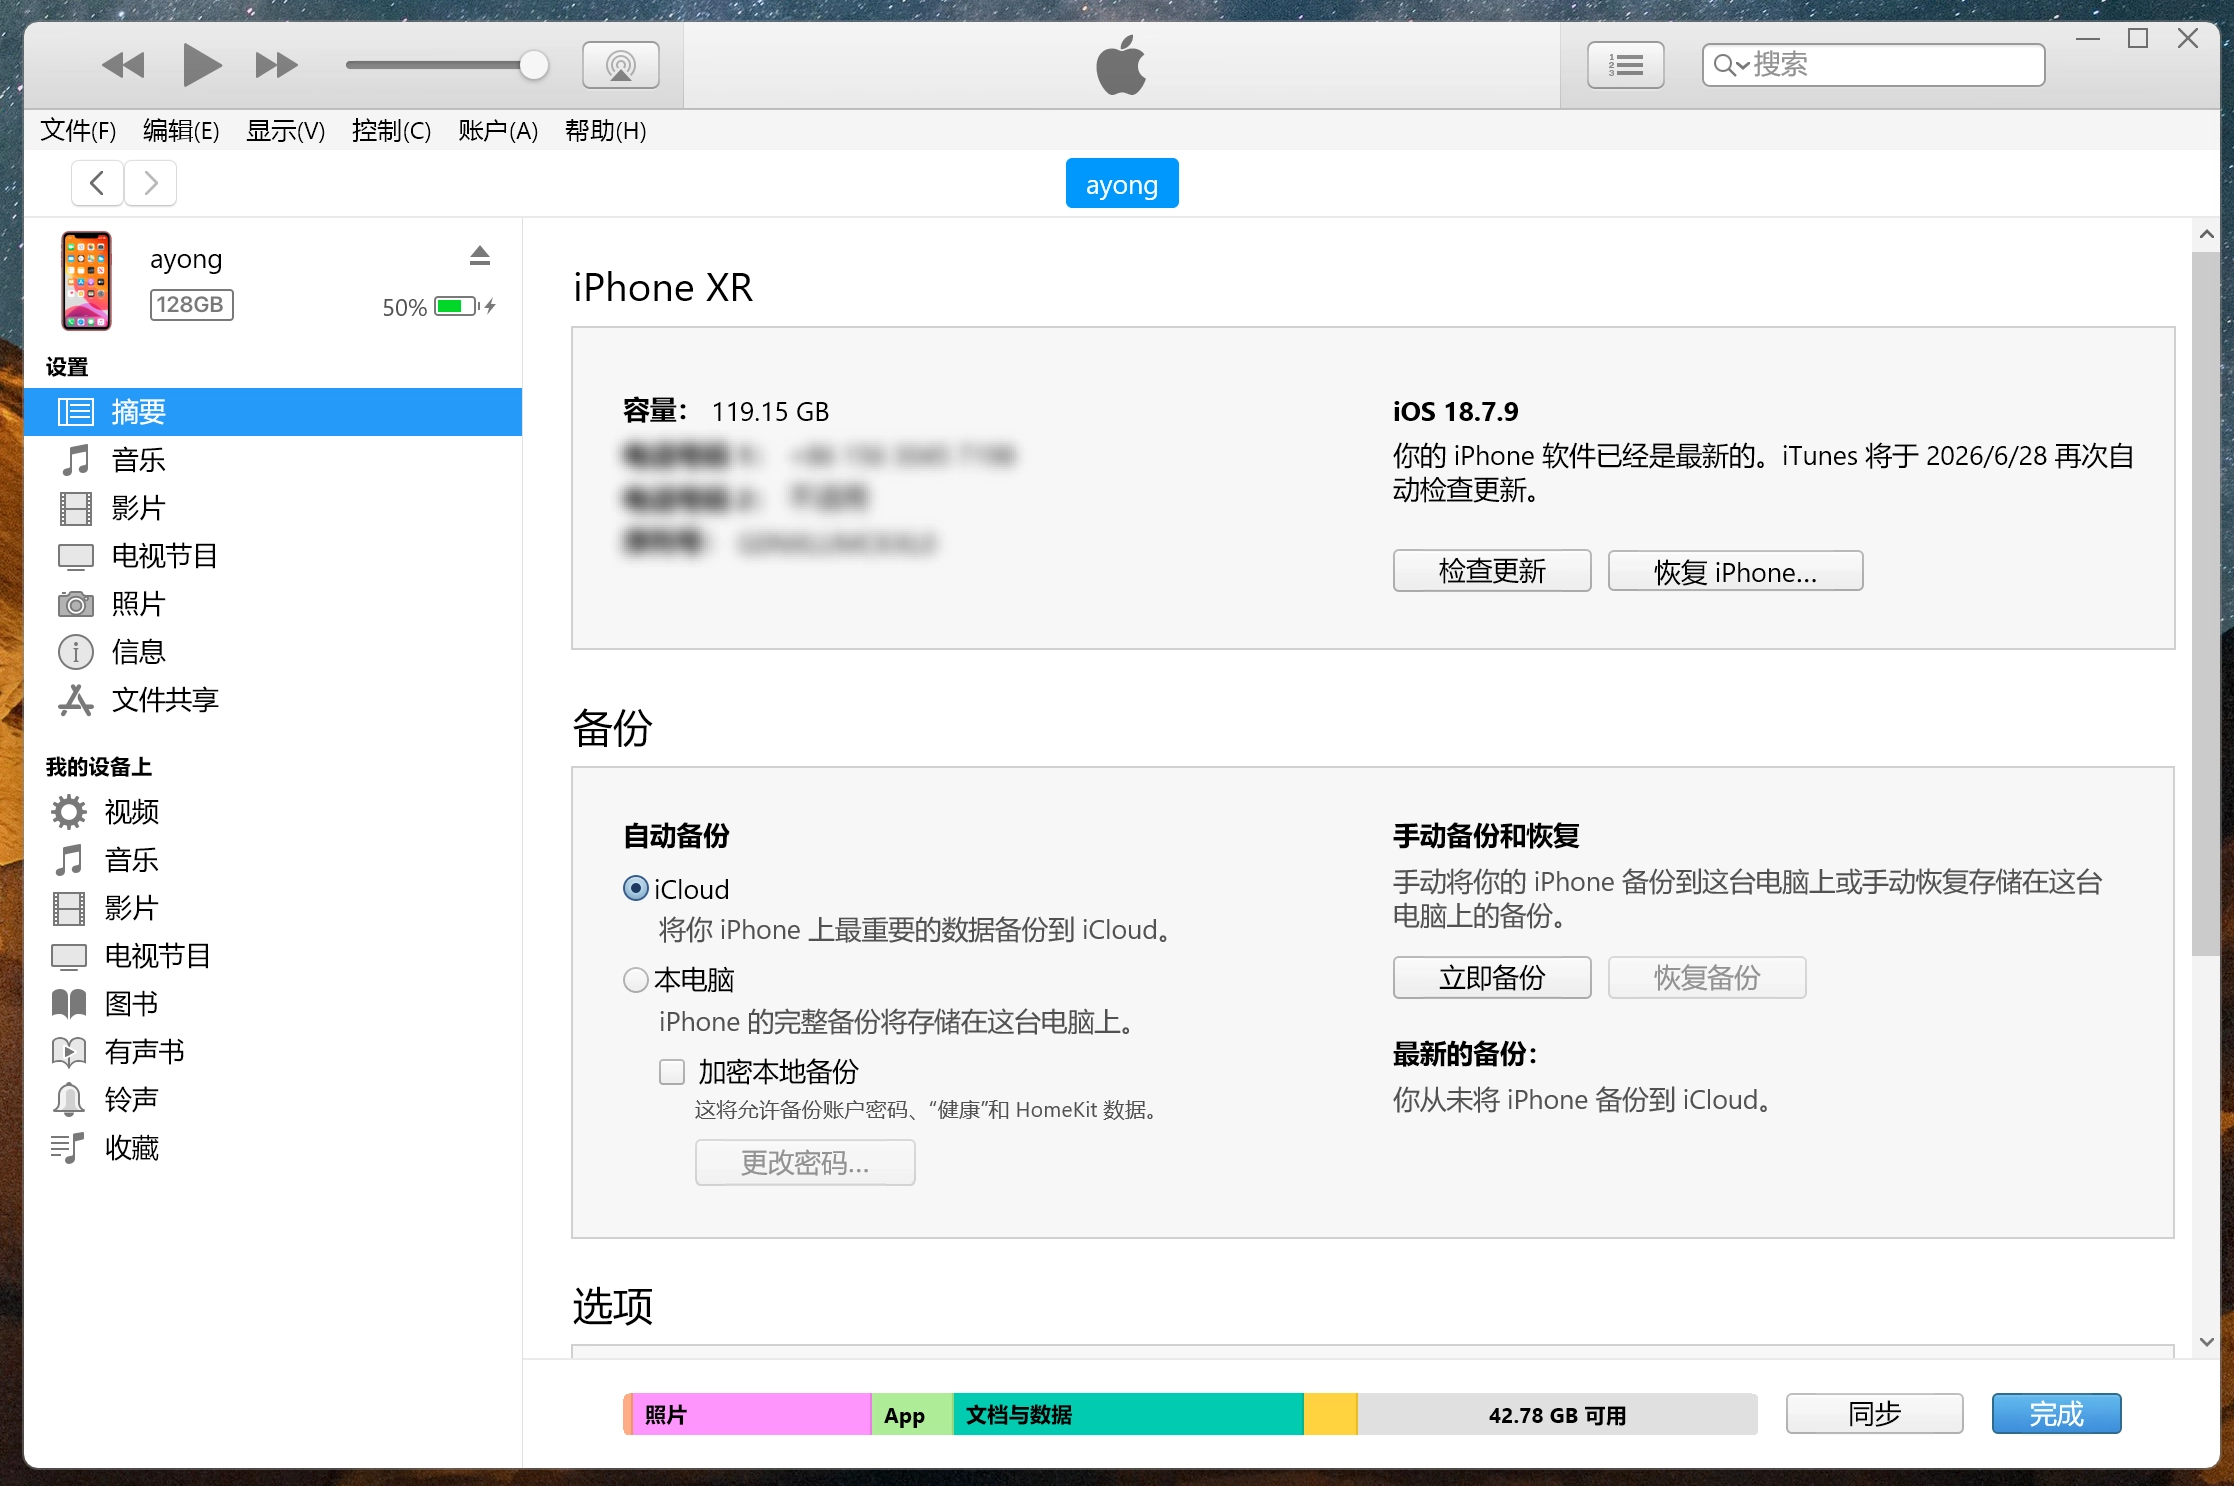Click the 更改密码... button
The width and height of the screenshot is (2234, 1486).
pos(805,1163)
